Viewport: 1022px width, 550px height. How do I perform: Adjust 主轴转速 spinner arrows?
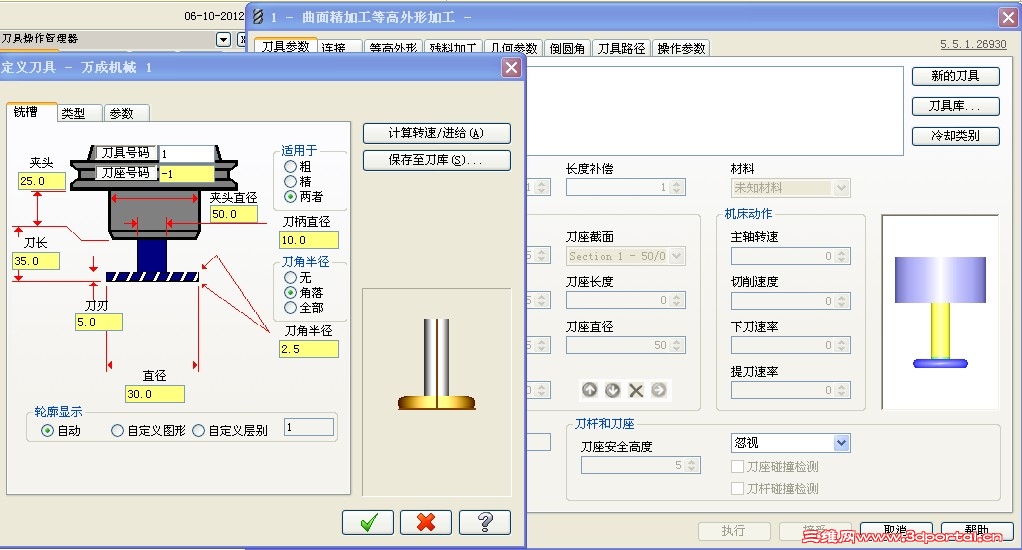pyautogui.click(x=841, y=256)
